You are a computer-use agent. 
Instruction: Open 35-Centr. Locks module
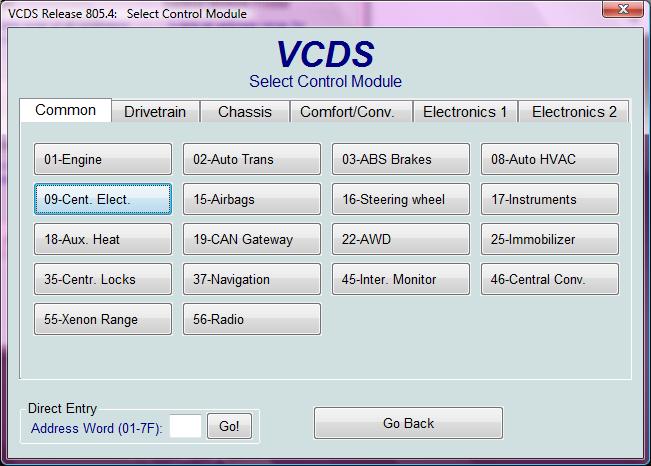(103, 279)
